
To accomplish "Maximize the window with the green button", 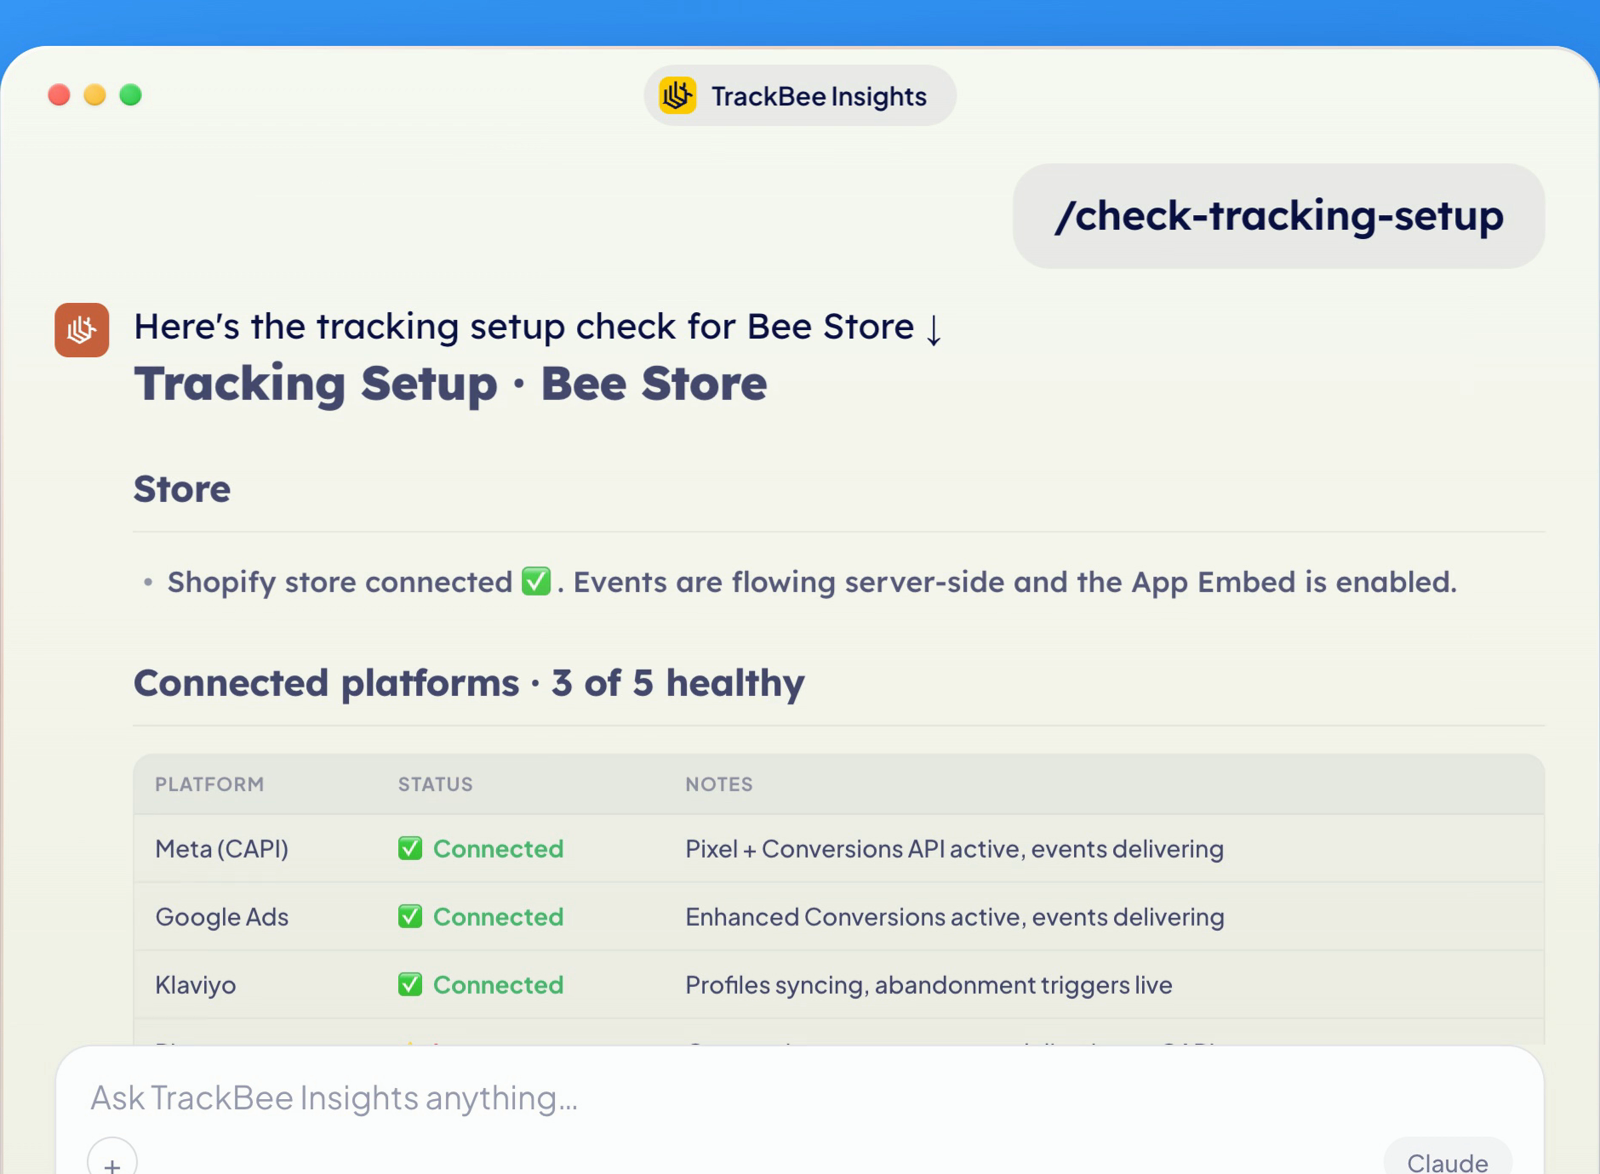I will pos(131,95).
